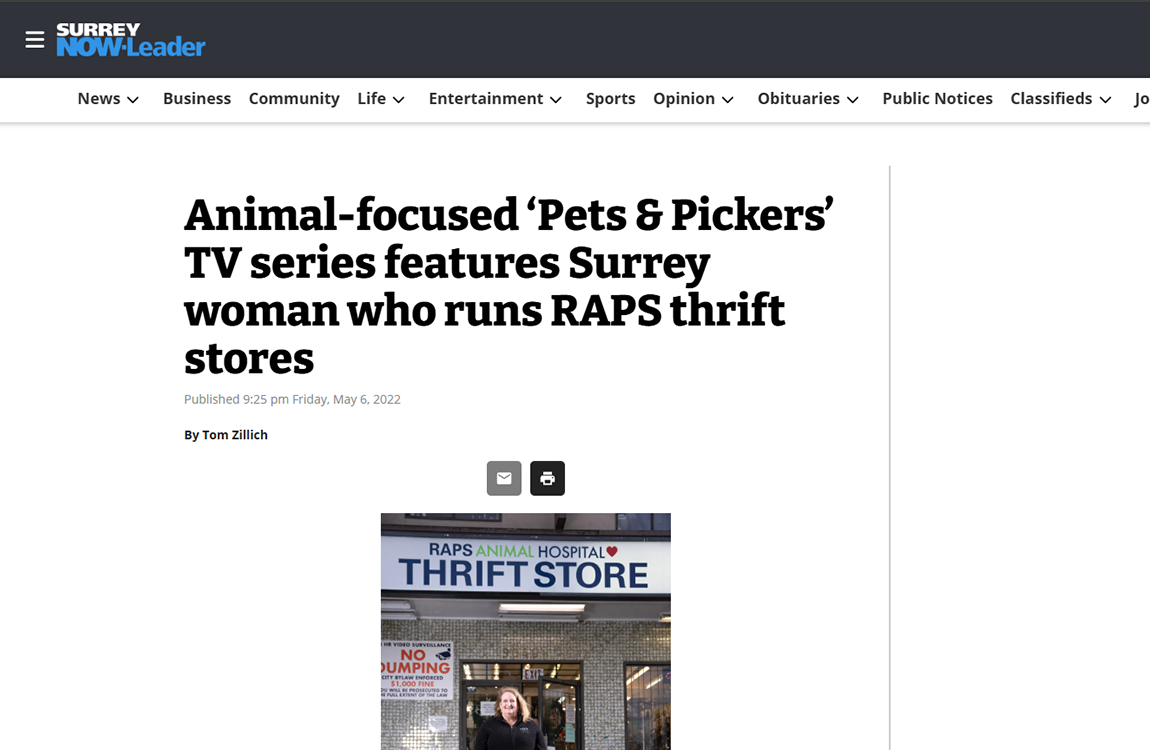
Task: Click the Surrey Now-Leader logo
Action: pyautogui.click(x=131, y=40)
